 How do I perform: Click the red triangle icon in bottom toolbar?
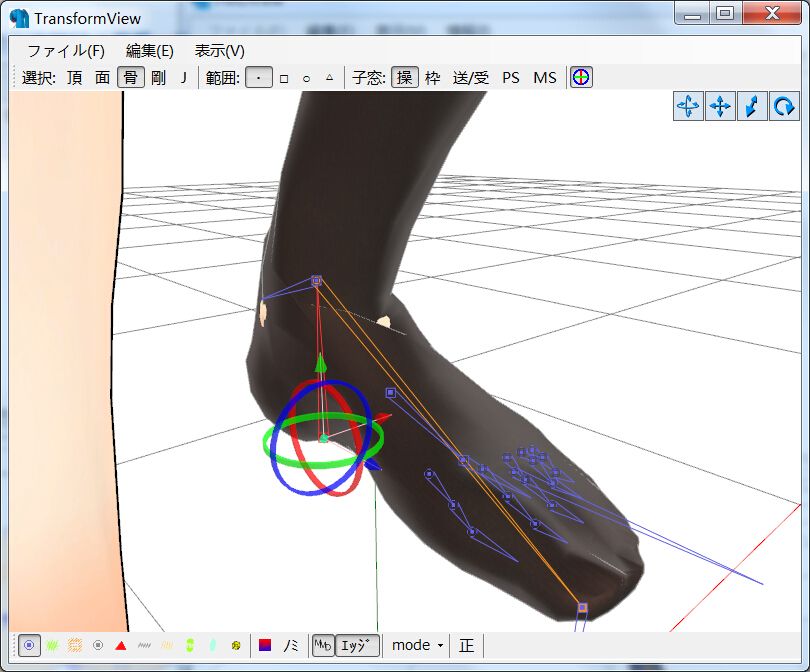[121, 646]
